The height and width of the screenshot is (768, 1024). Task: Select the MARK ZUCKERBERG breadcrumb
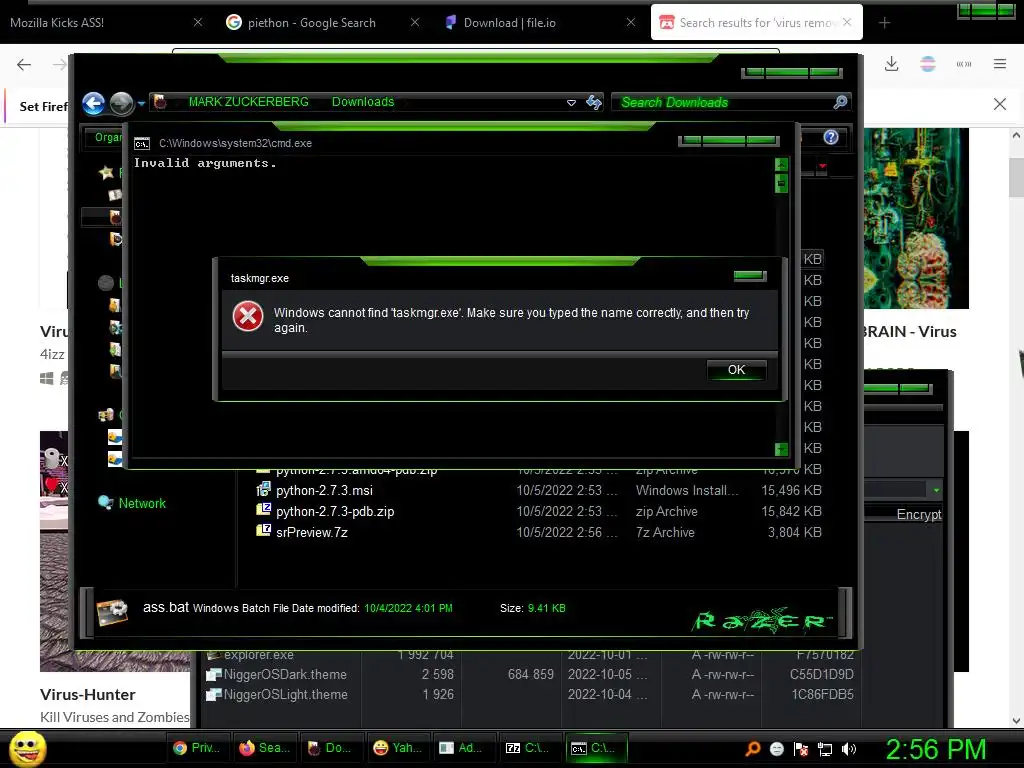pyautogui.click(x=248, y=102)
